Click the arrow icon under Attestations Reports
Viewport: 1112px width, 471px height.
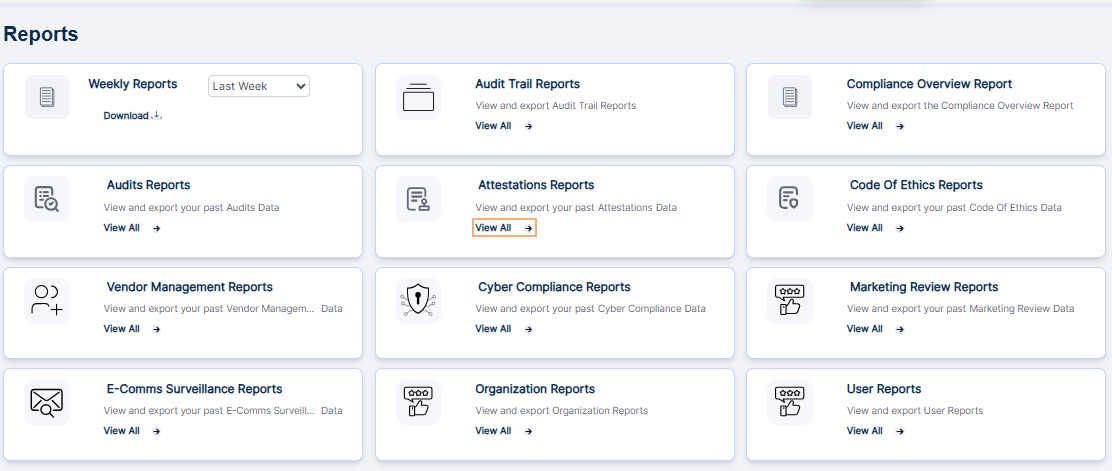tap(528, 228)
